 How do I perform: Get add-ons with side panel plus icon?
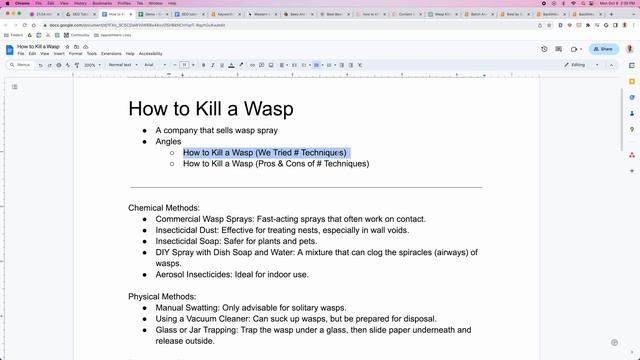(x=632, y=171)
